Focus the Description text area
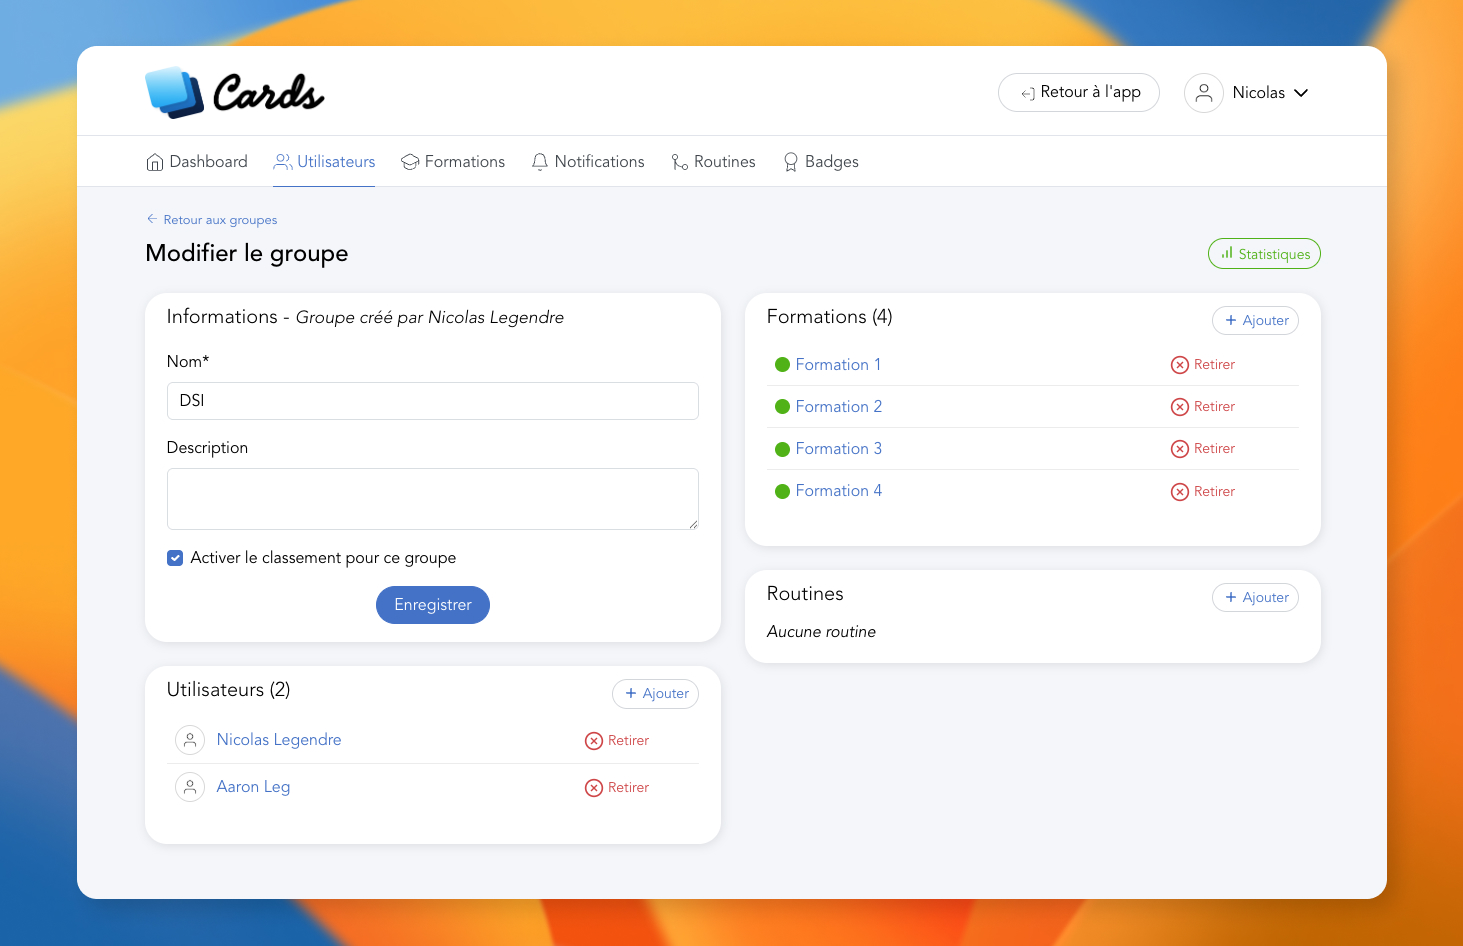This screenshot has width=1463, height=946. point(432,498)
